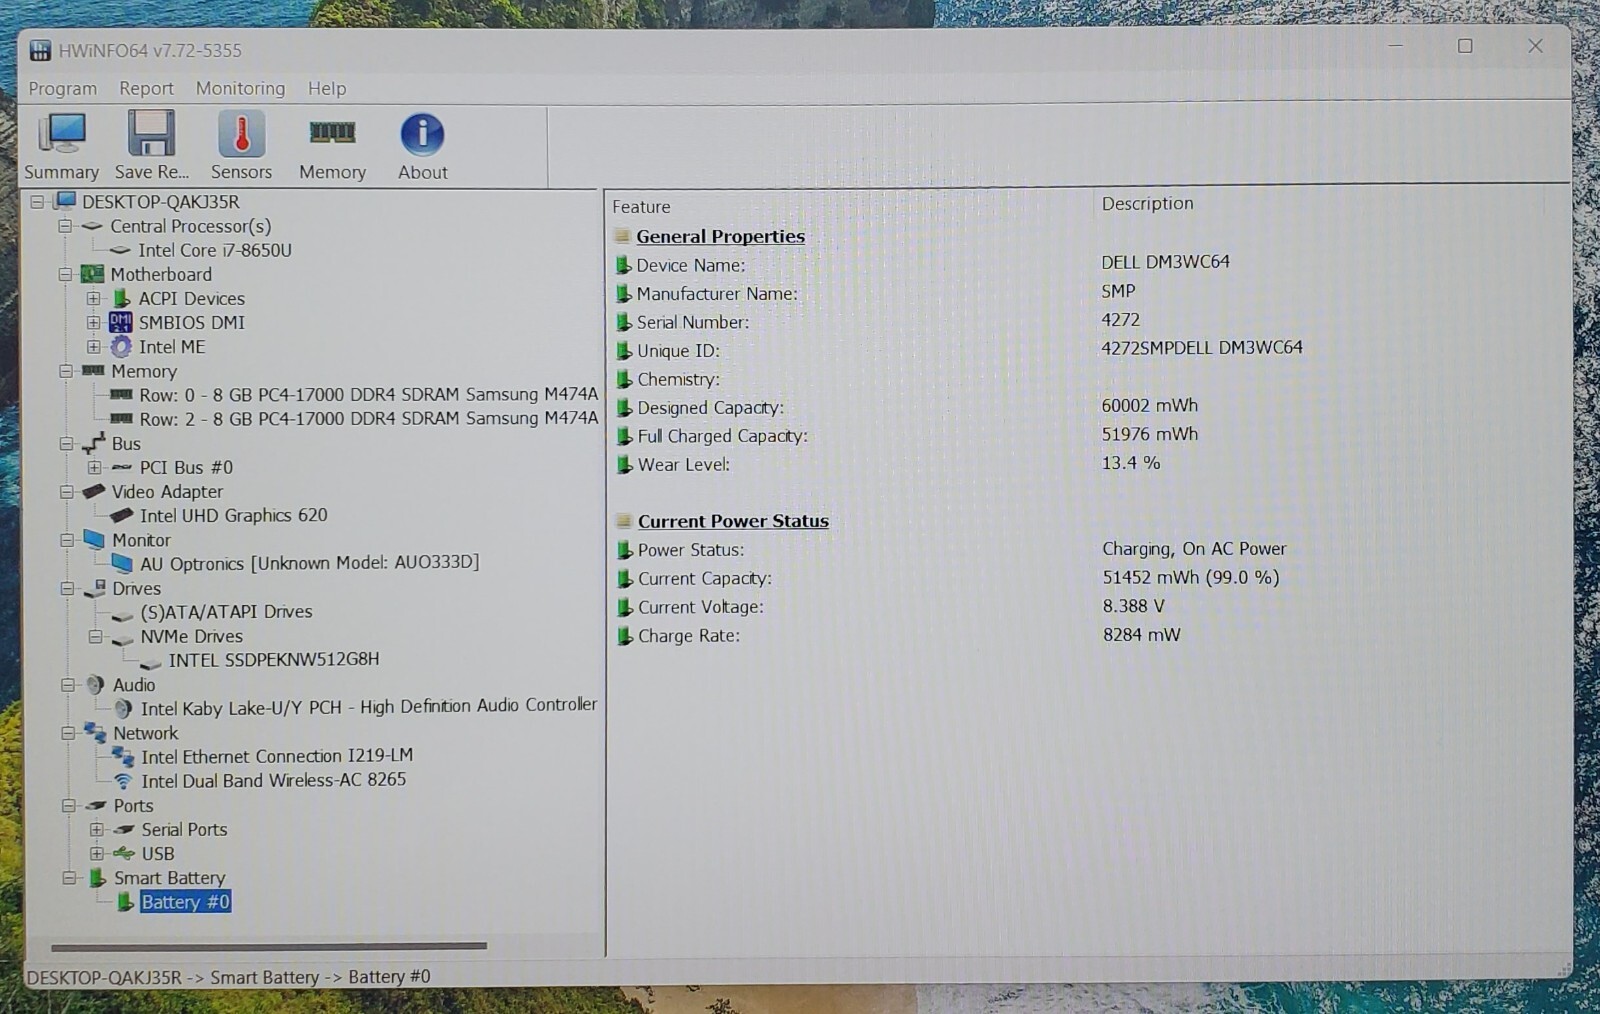1600x1014 pixels.
Task: Click the Smart Battery icon
Action: (x=97, y=878)
